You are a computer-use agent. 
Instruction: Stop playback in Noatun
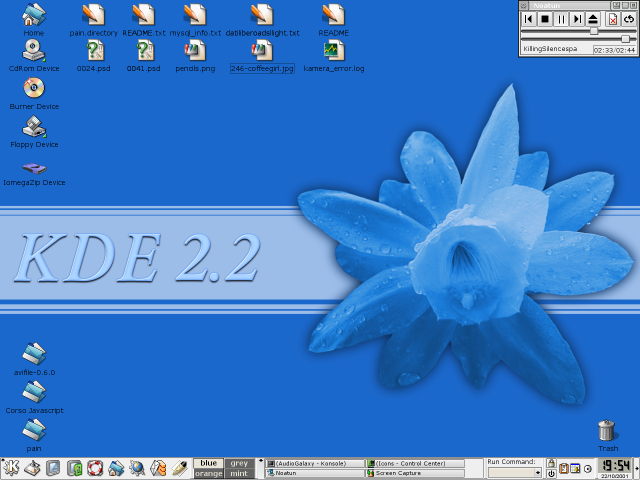[x=545, y=19]
